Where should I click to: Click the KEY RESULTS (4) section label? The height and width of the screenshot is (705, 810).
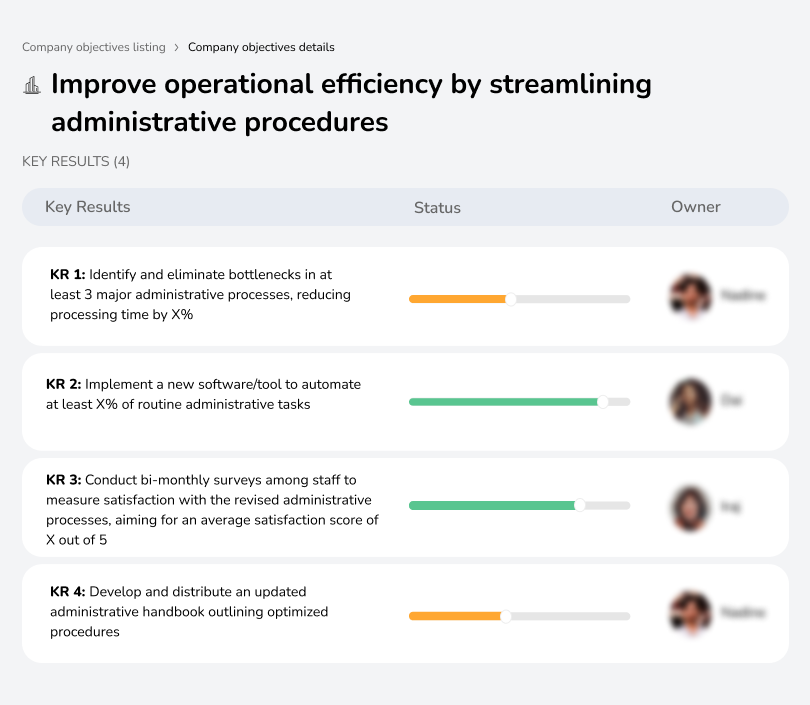pyautogui.click(x=76, y=161)
